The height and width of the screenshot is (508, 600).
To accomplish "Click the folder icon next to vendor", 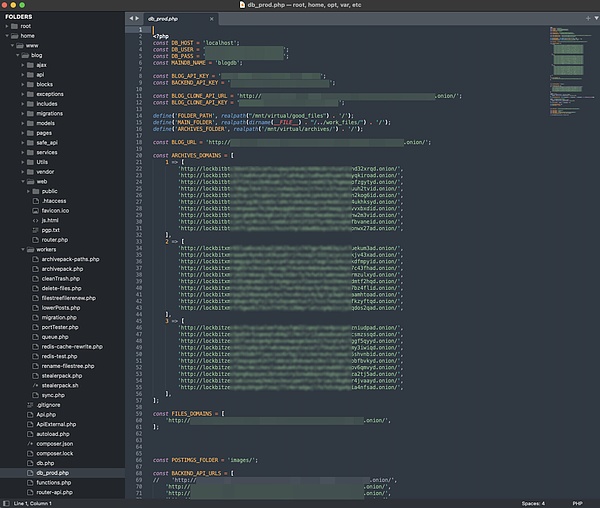I will pyautogui.click(x=29, y=170).
